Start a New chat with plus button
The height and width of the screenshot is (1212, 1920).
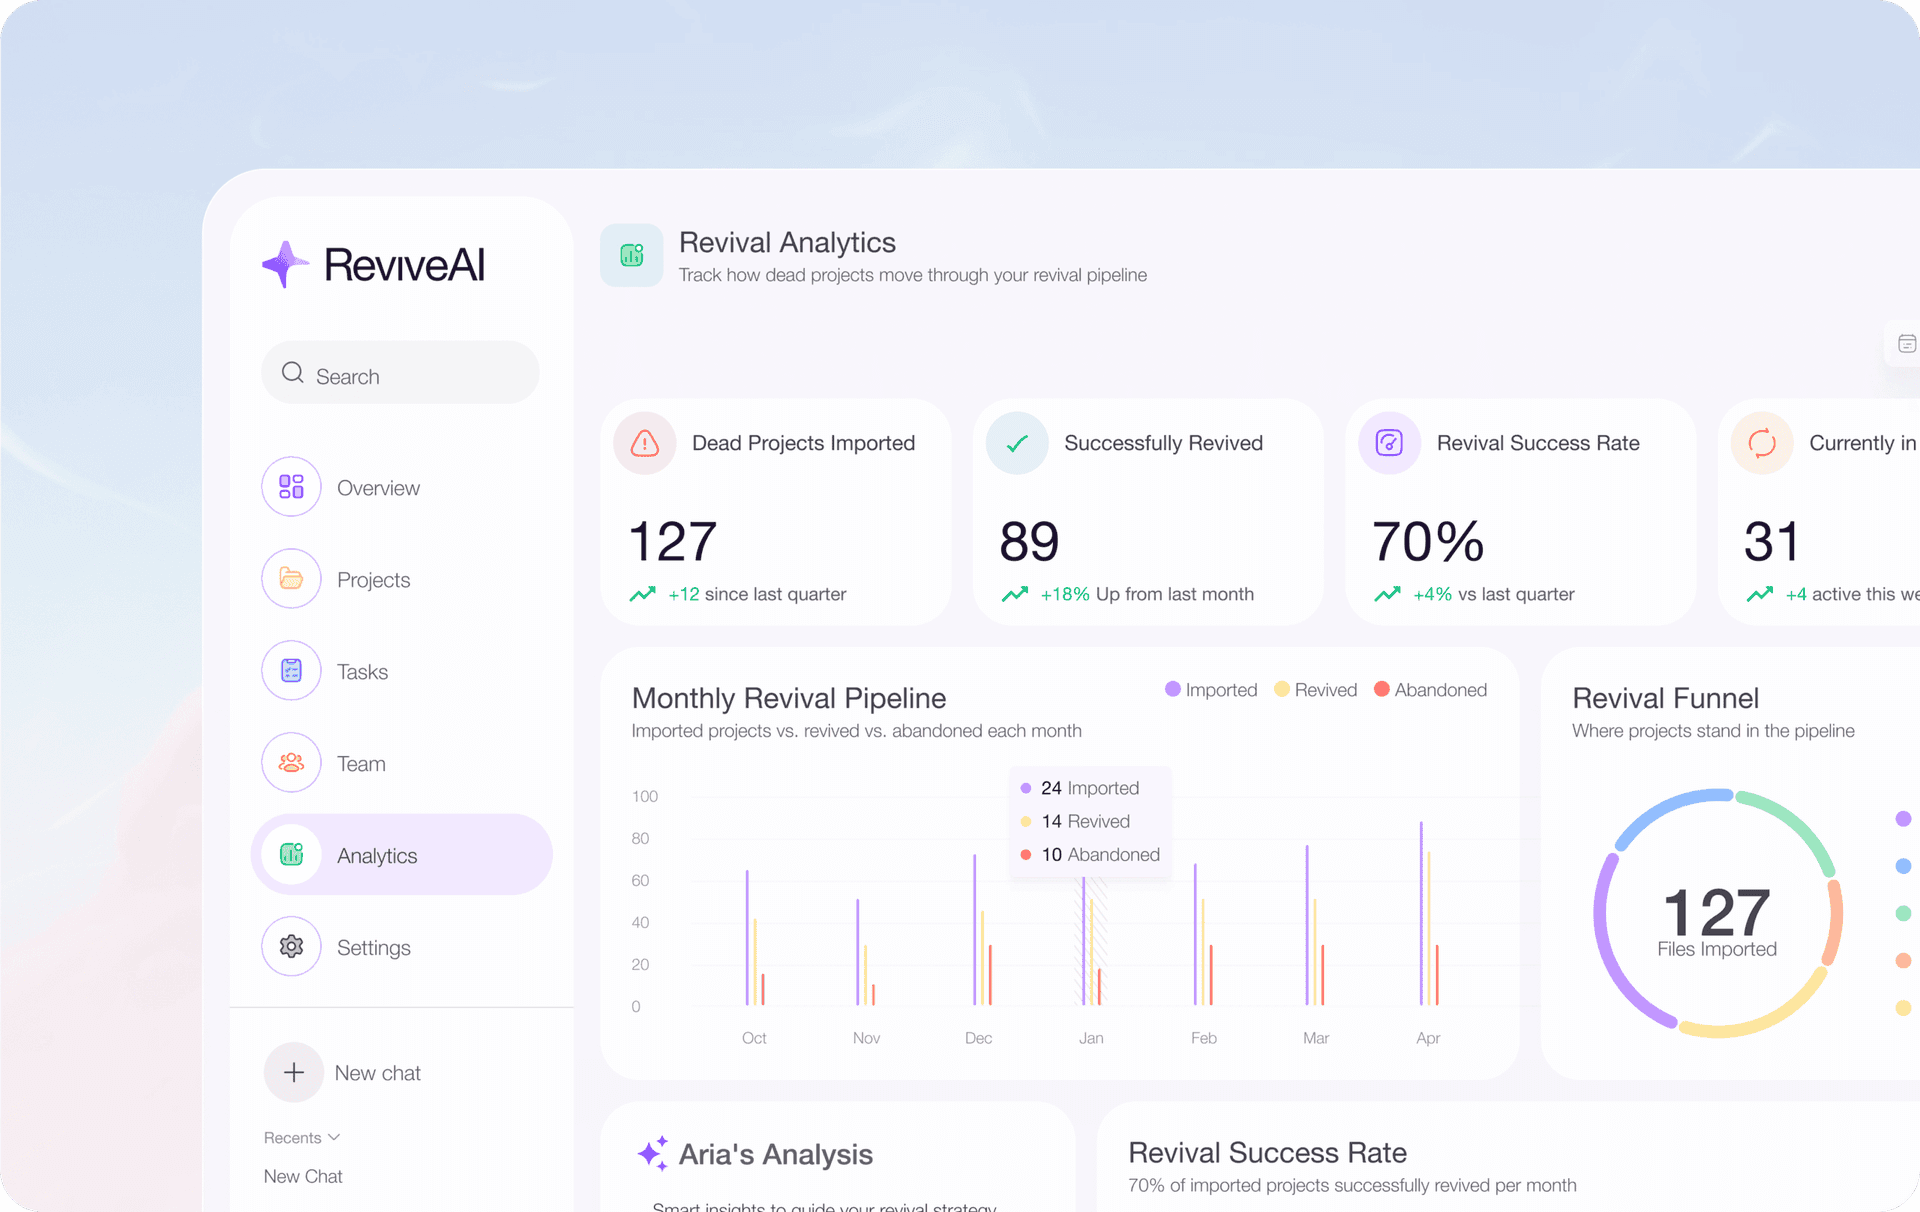tap(294, 1073)
